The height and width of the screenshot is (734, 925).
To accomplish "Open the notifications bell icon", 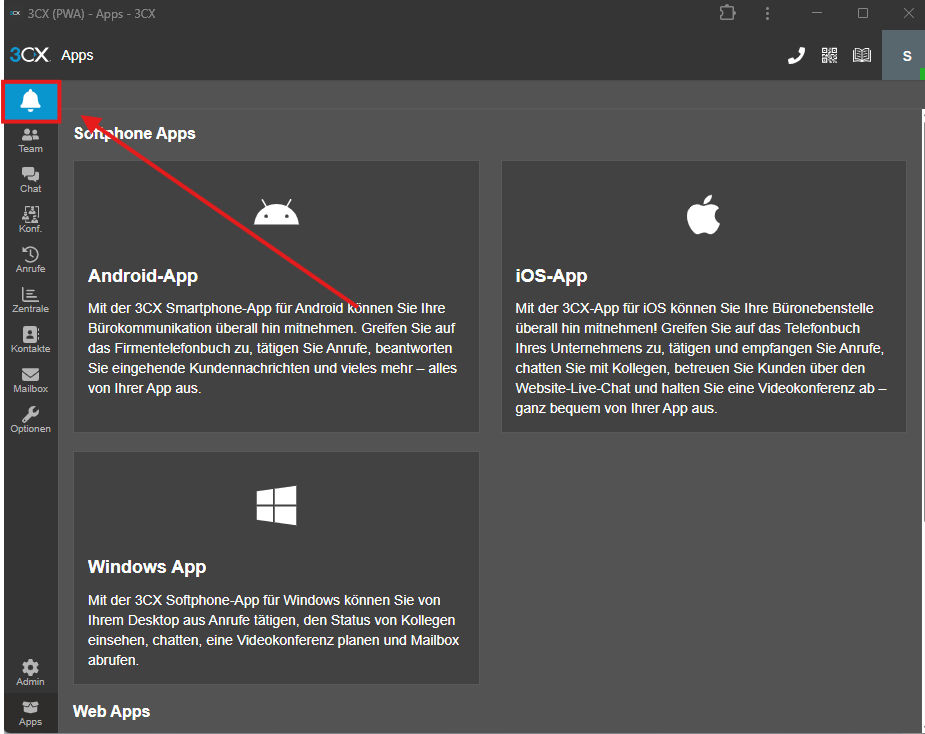I will pos(31,101).
